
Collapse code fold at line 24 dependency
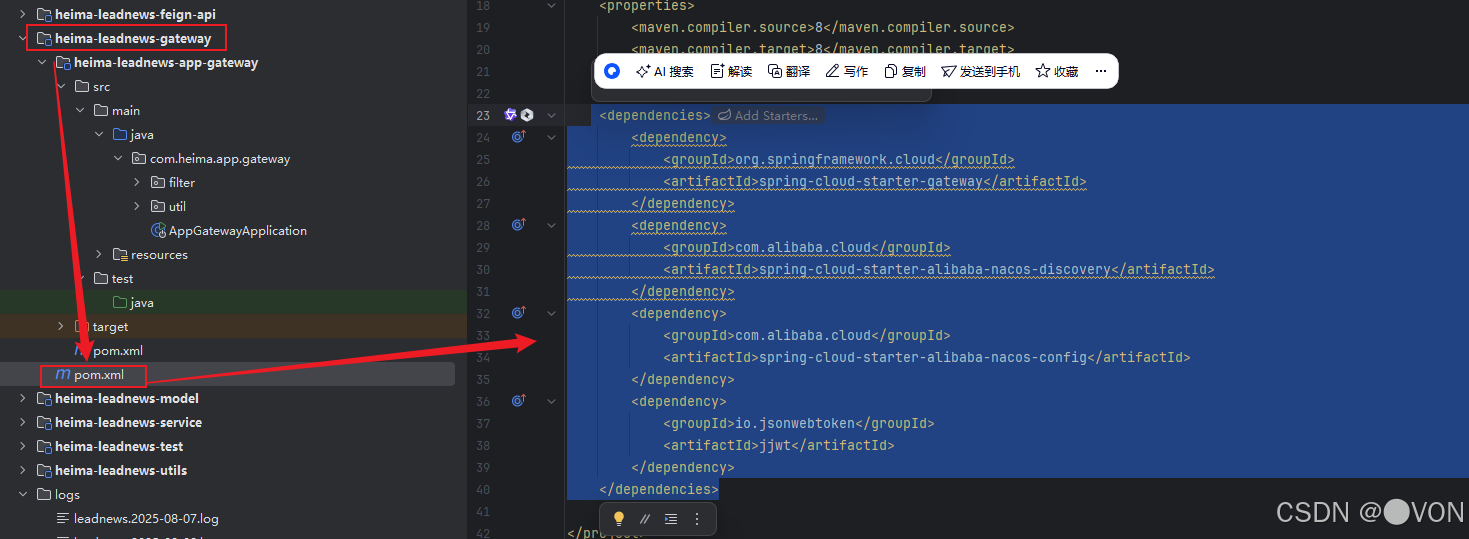551,137
